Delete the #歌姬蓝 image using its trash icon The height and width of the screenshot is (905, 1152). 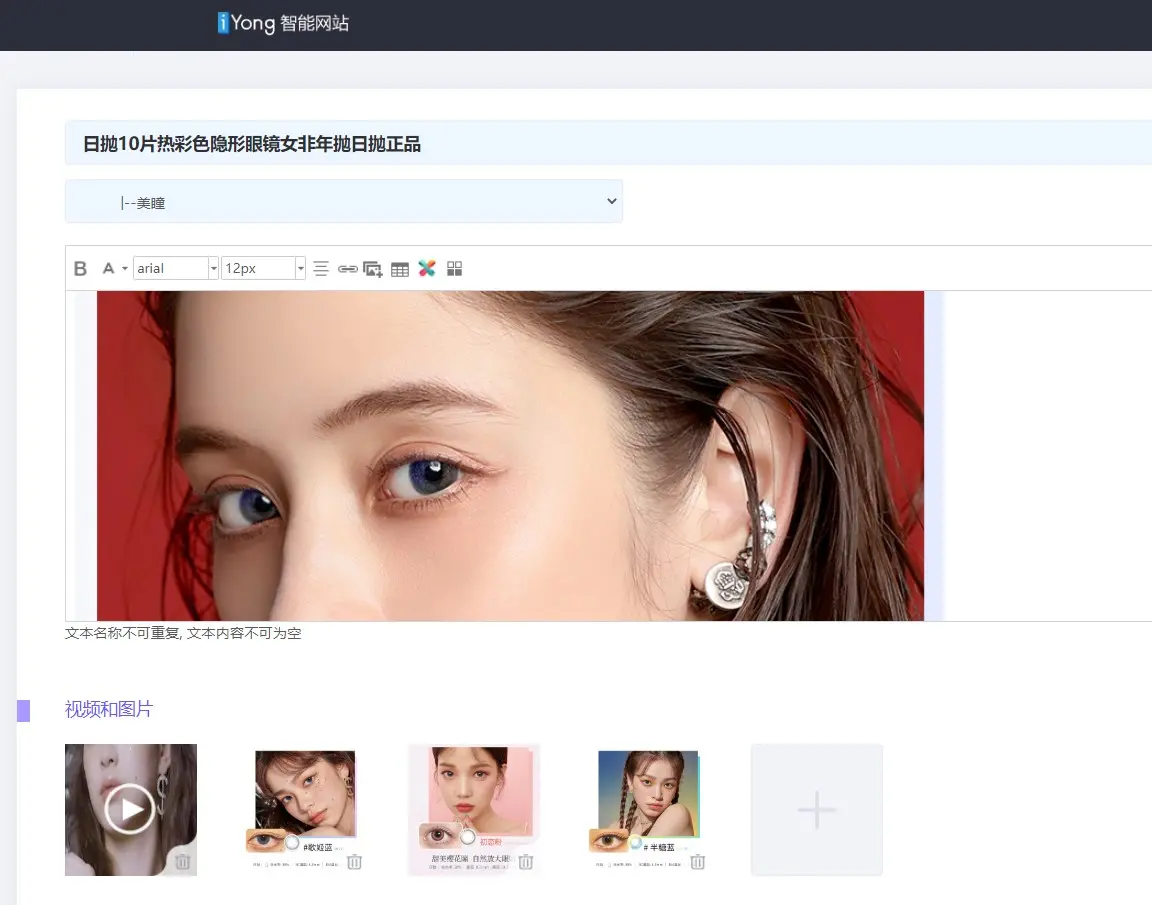tap(354, 862)
